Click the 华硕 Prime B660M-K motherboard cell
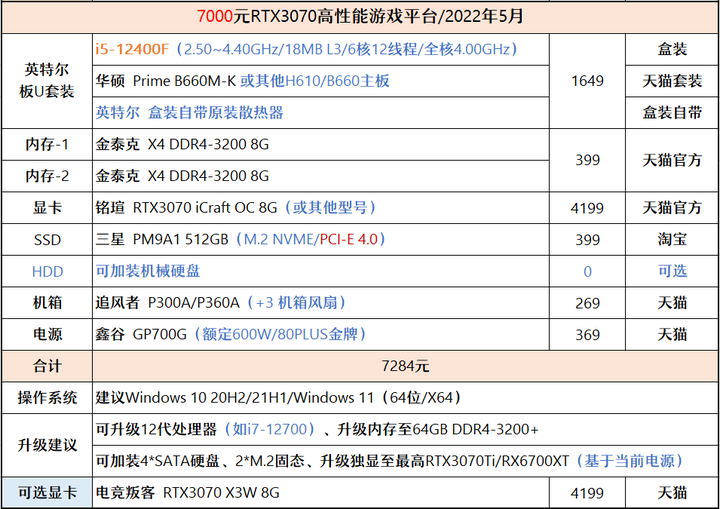The width and height of the screenshot is (720, 509). 321,81
